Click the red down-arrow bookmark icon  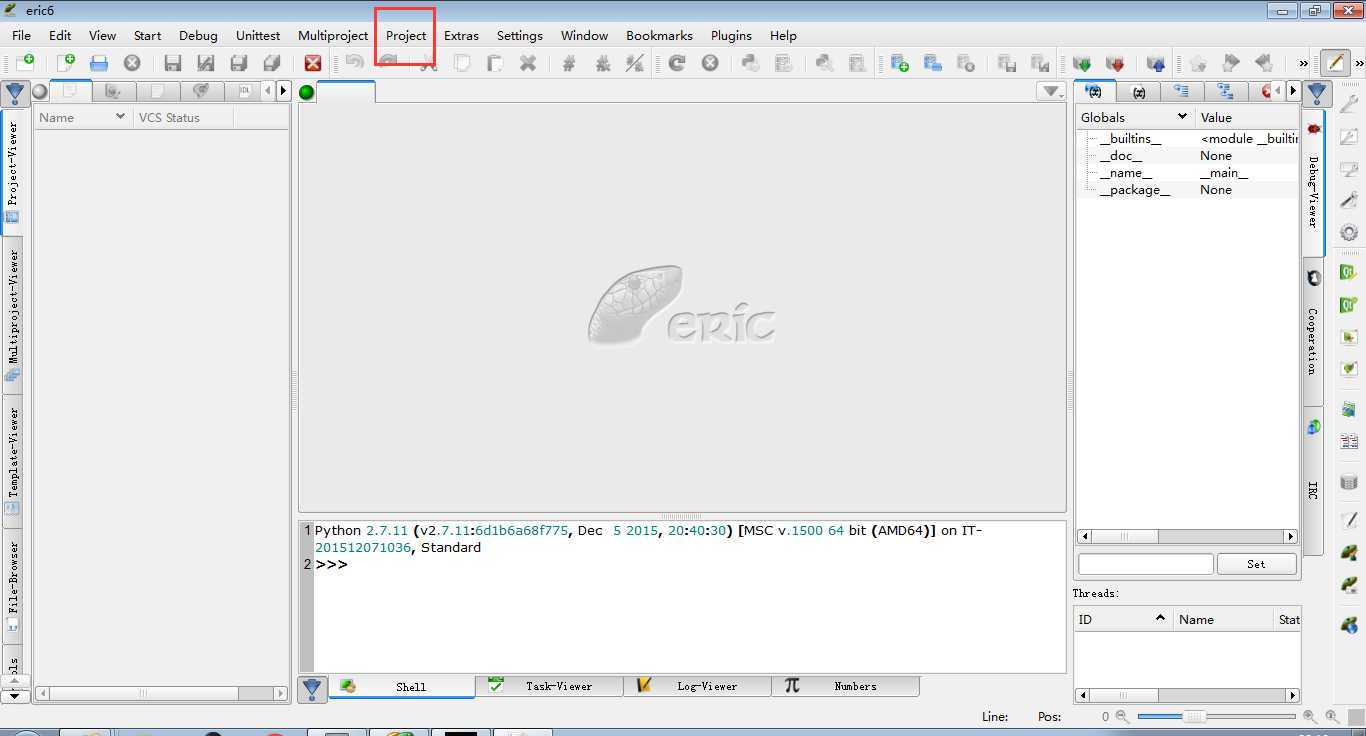pos(1115,63)
